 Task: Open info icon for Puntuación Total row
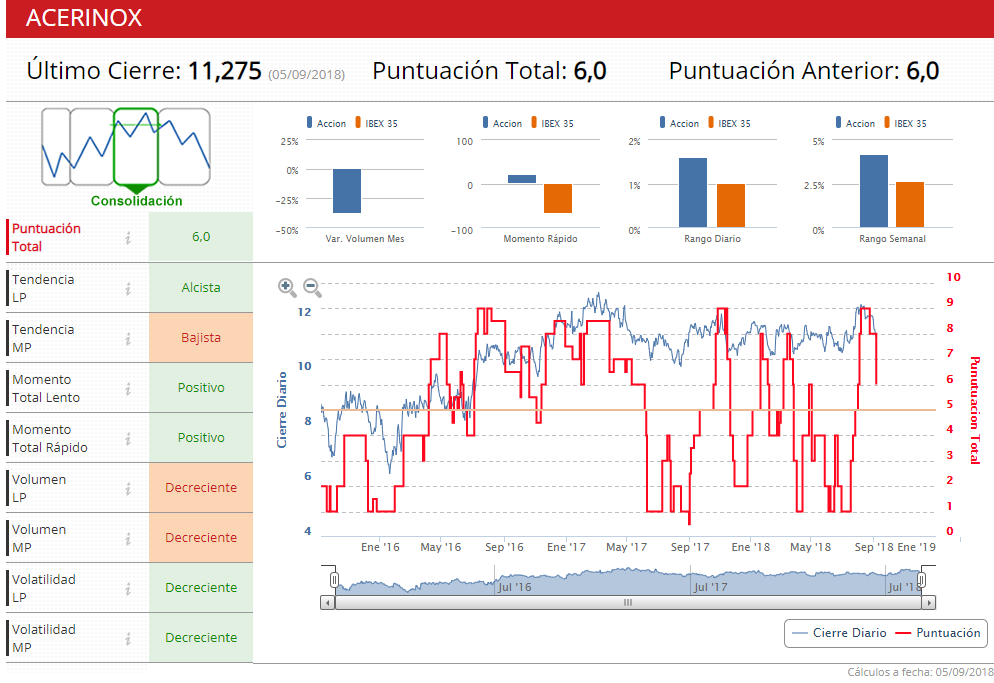click(128, 238)
